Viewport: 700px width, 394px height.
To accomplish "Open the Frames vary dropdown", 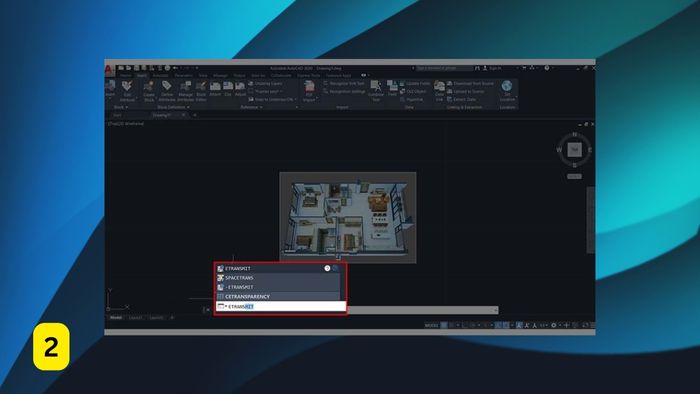I will [x=266, y=91].
